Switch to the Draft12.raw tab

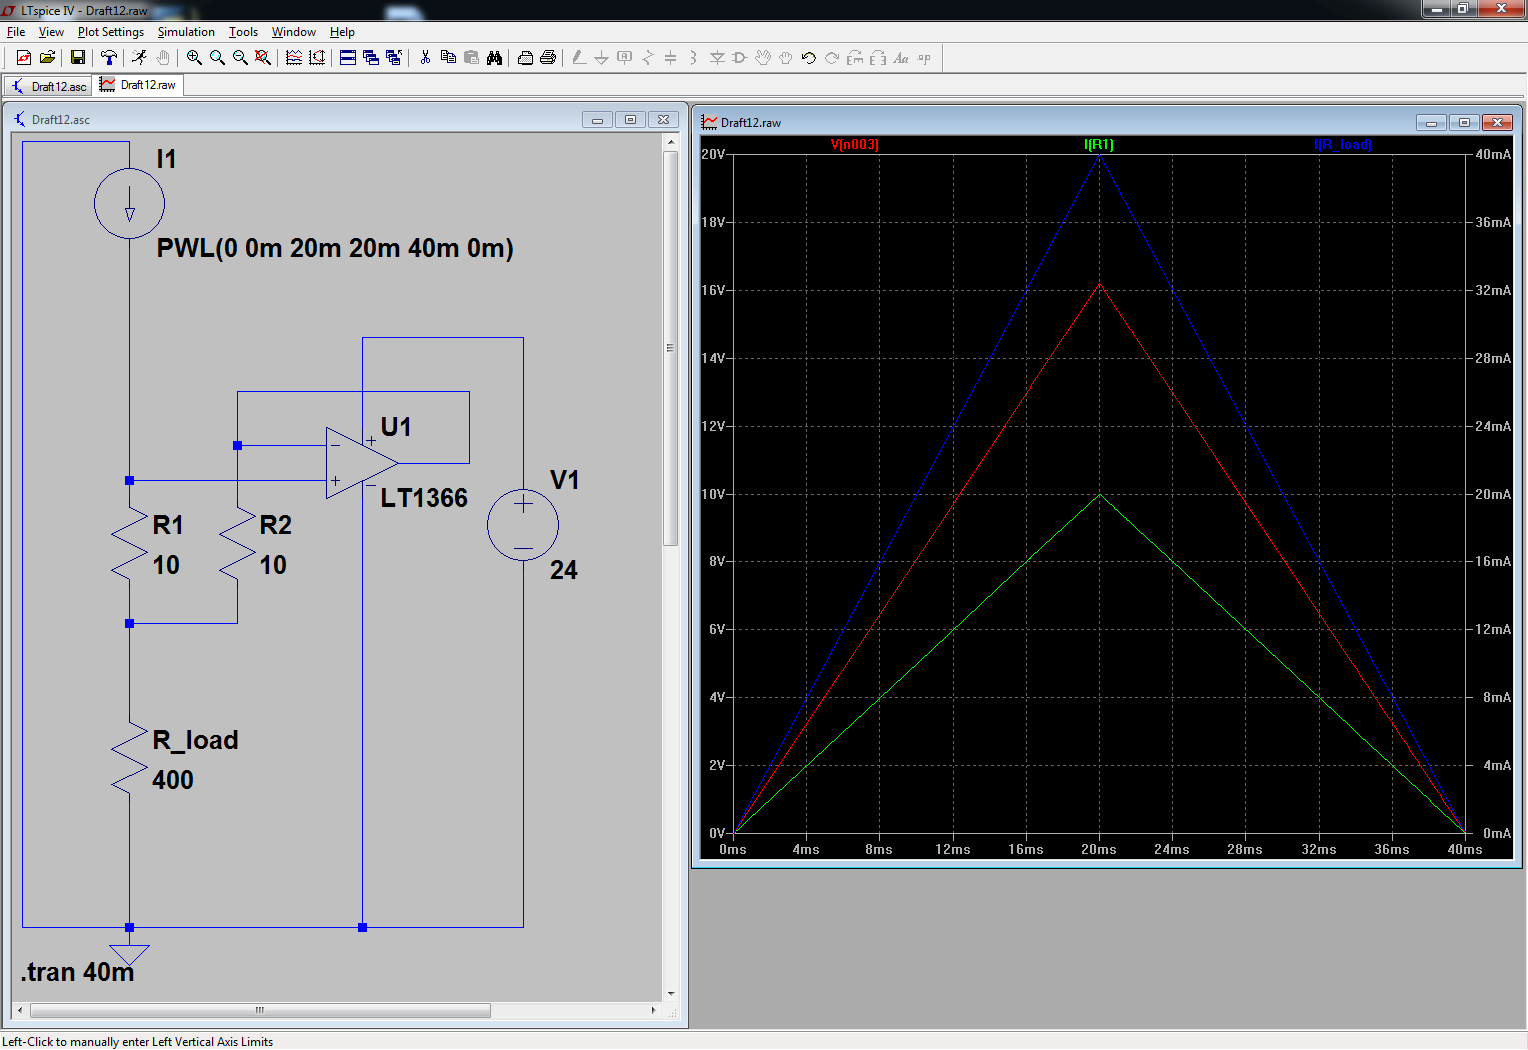(x=138, y=85)
